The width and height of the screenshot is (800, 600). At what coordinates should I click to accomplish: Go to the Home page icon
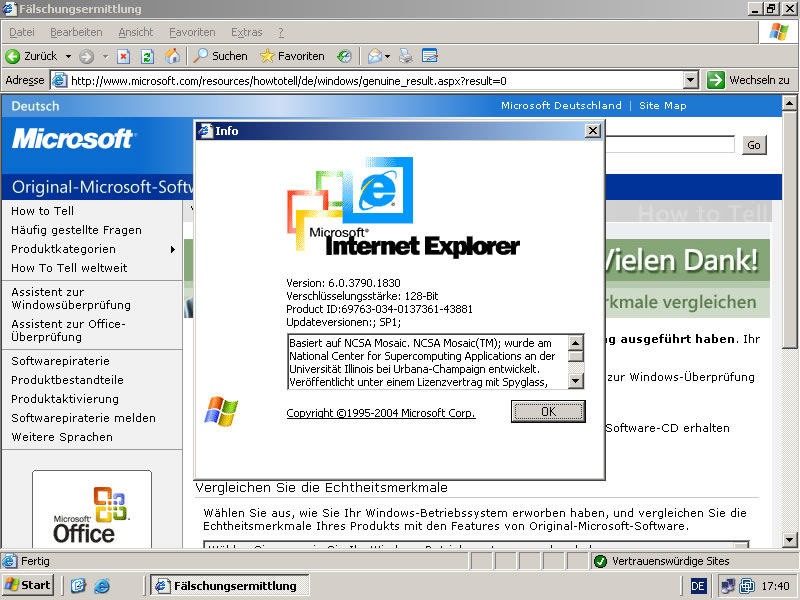[172, 56]
